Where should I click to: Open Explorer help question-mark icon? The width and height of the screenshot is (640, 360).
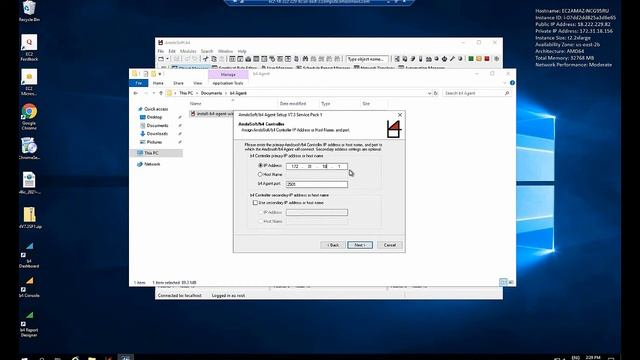[x=512, y=83]
